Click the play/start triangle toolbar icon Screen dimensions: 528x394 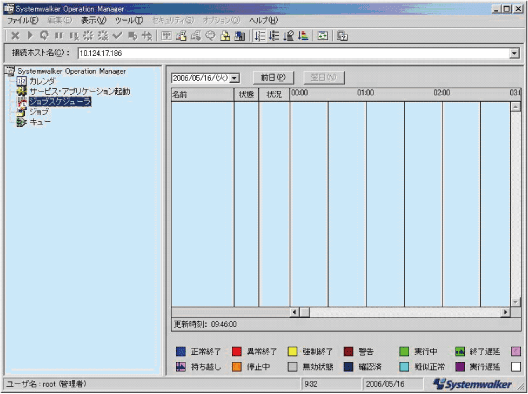click(x=30, y=36)
